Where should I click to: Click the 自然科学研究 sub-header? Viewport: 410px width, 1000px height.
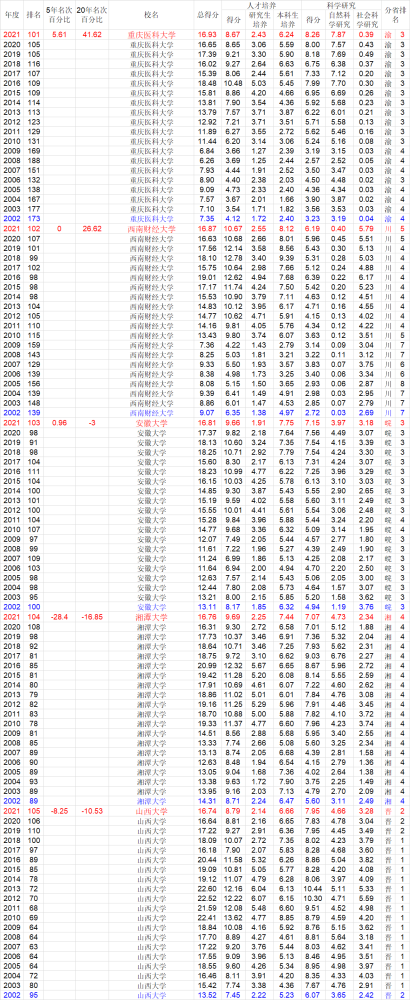pyautogui.click(x=338, y=19)
